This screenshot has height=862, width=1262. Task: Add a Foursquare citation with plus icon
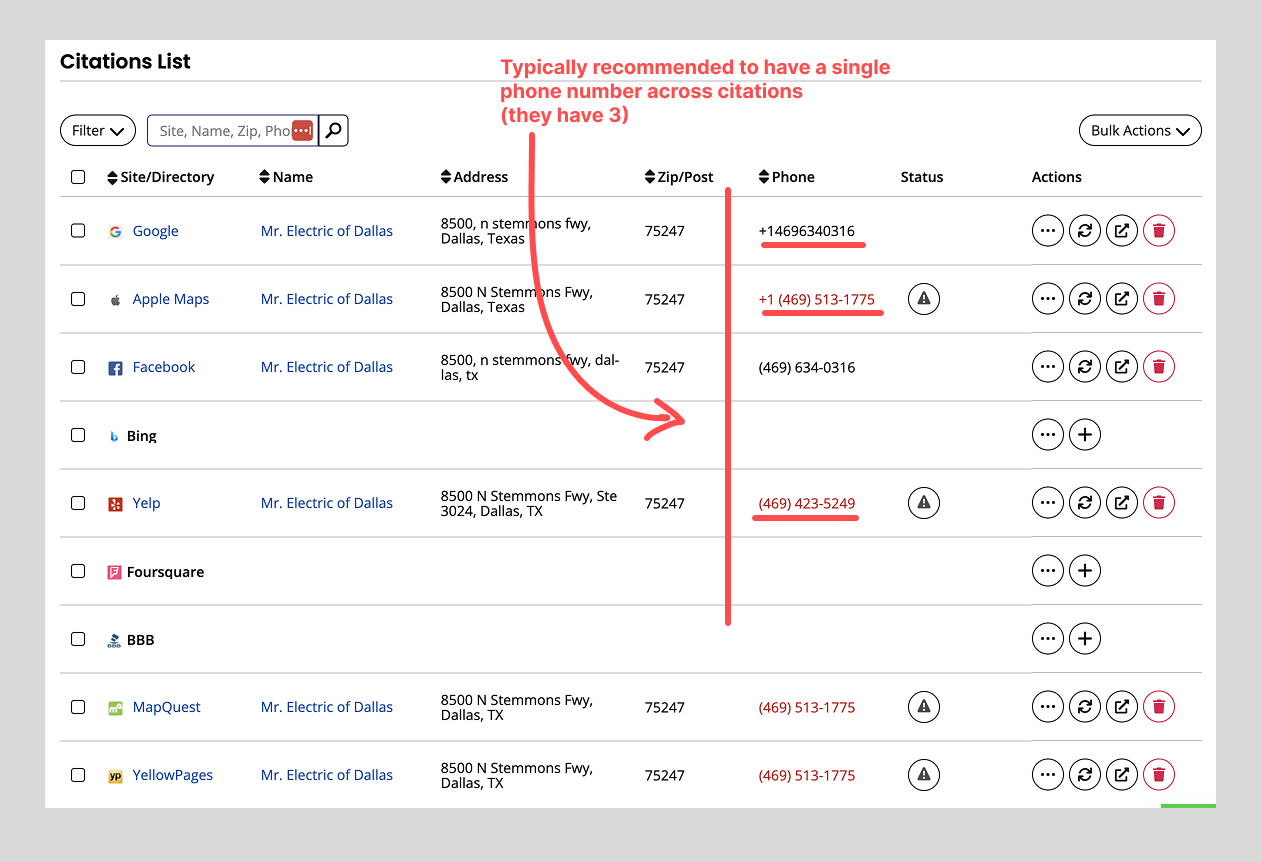1085,571
